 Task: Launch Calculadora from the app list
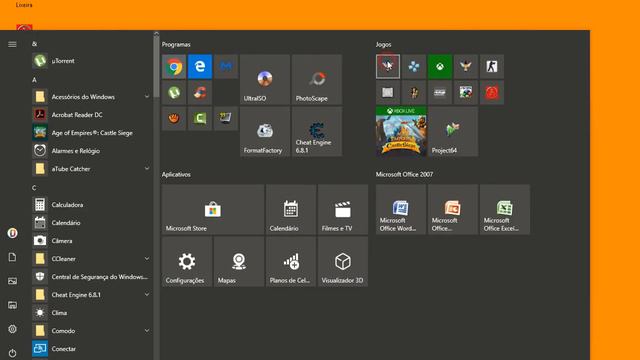point(91,205)
